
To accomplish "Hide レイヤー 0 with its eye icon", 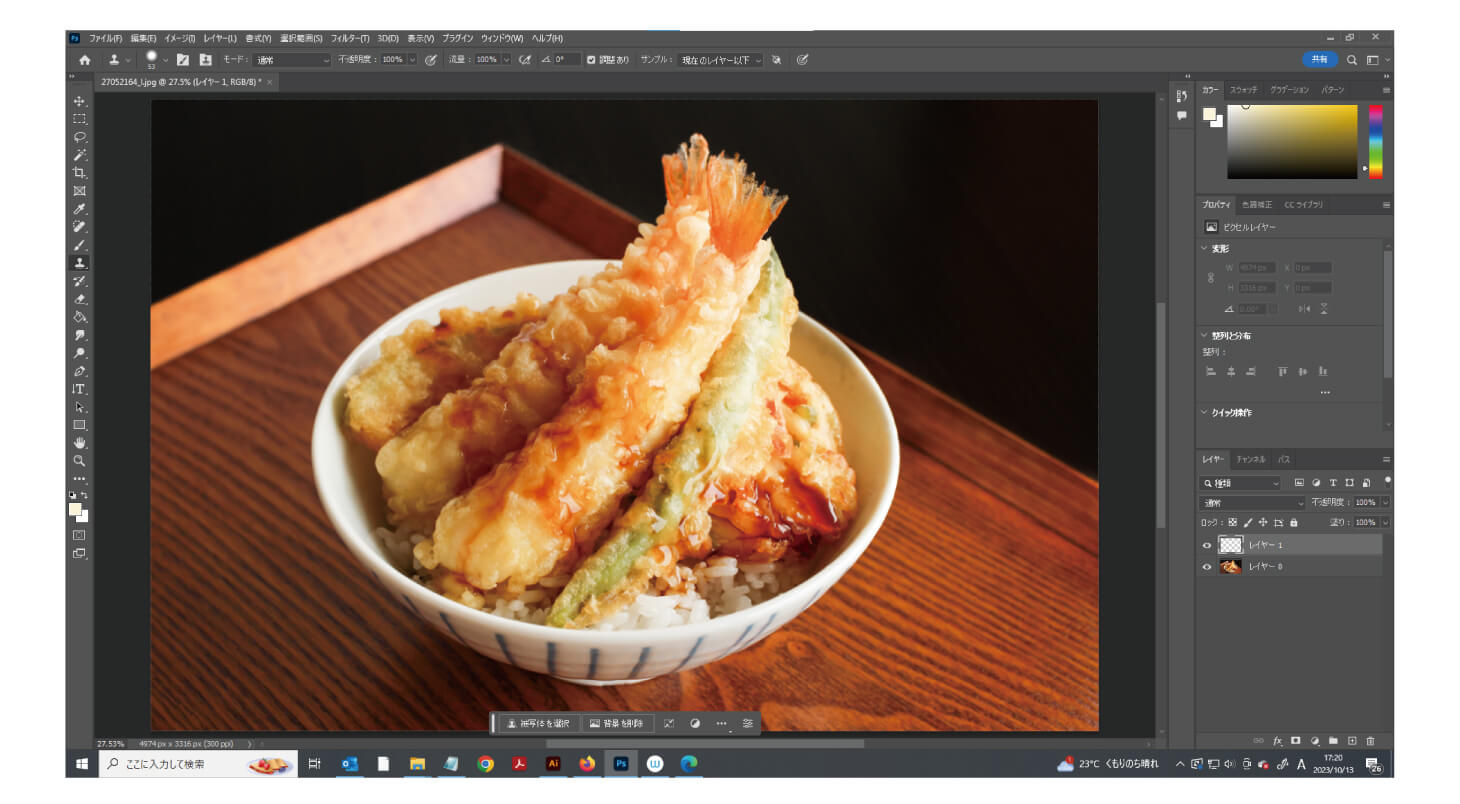I will 1207,567.
